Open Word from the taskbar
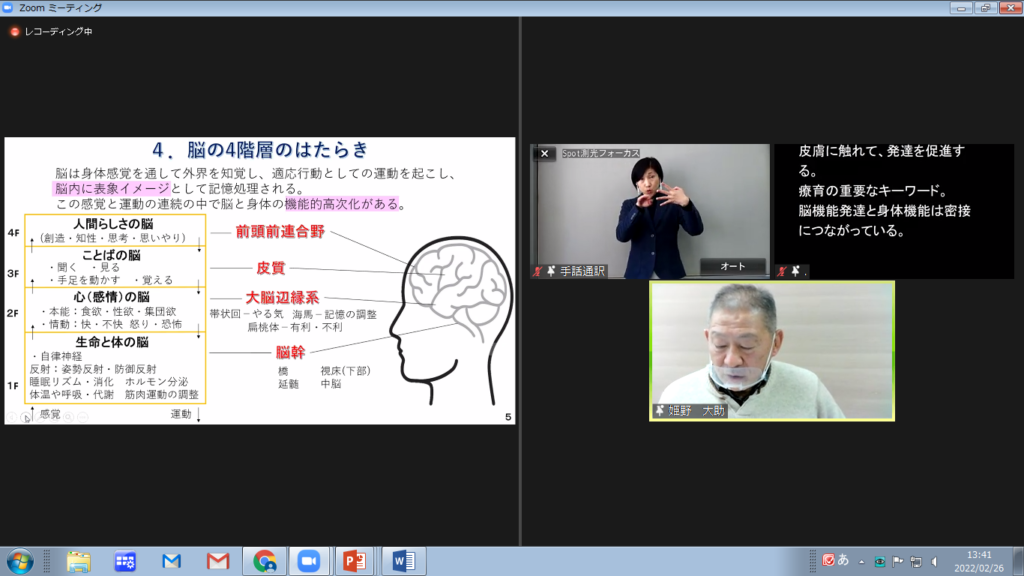 click(x=403, y=561)
